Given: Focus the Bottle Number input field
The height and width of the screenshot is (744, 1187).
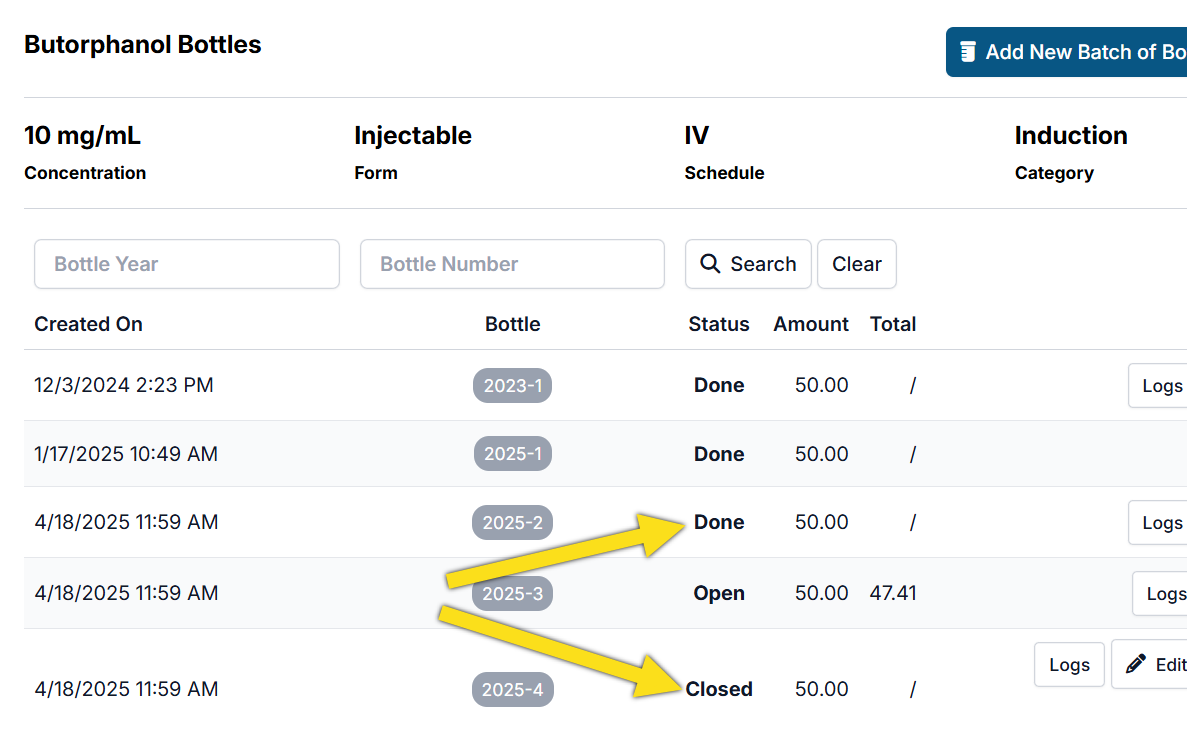Looking at the screenshot, I should (x=512, y=264).
